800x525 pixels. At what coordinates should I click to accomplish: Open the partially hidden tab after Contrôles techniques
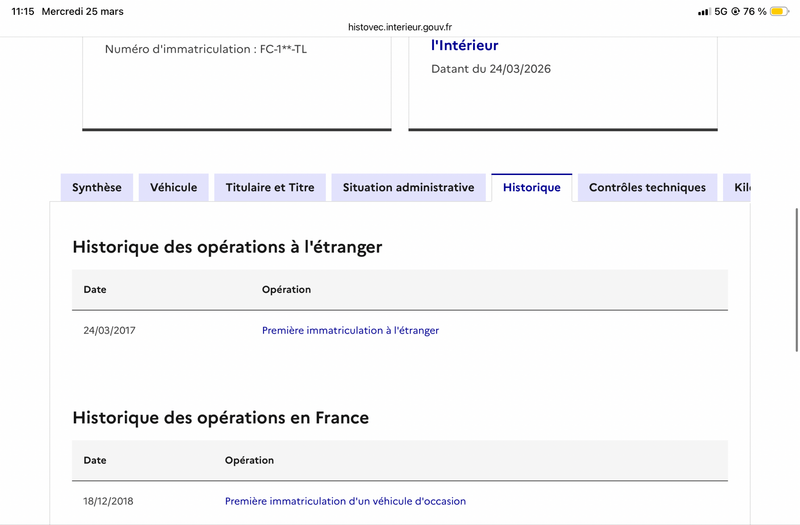(740, 187)
